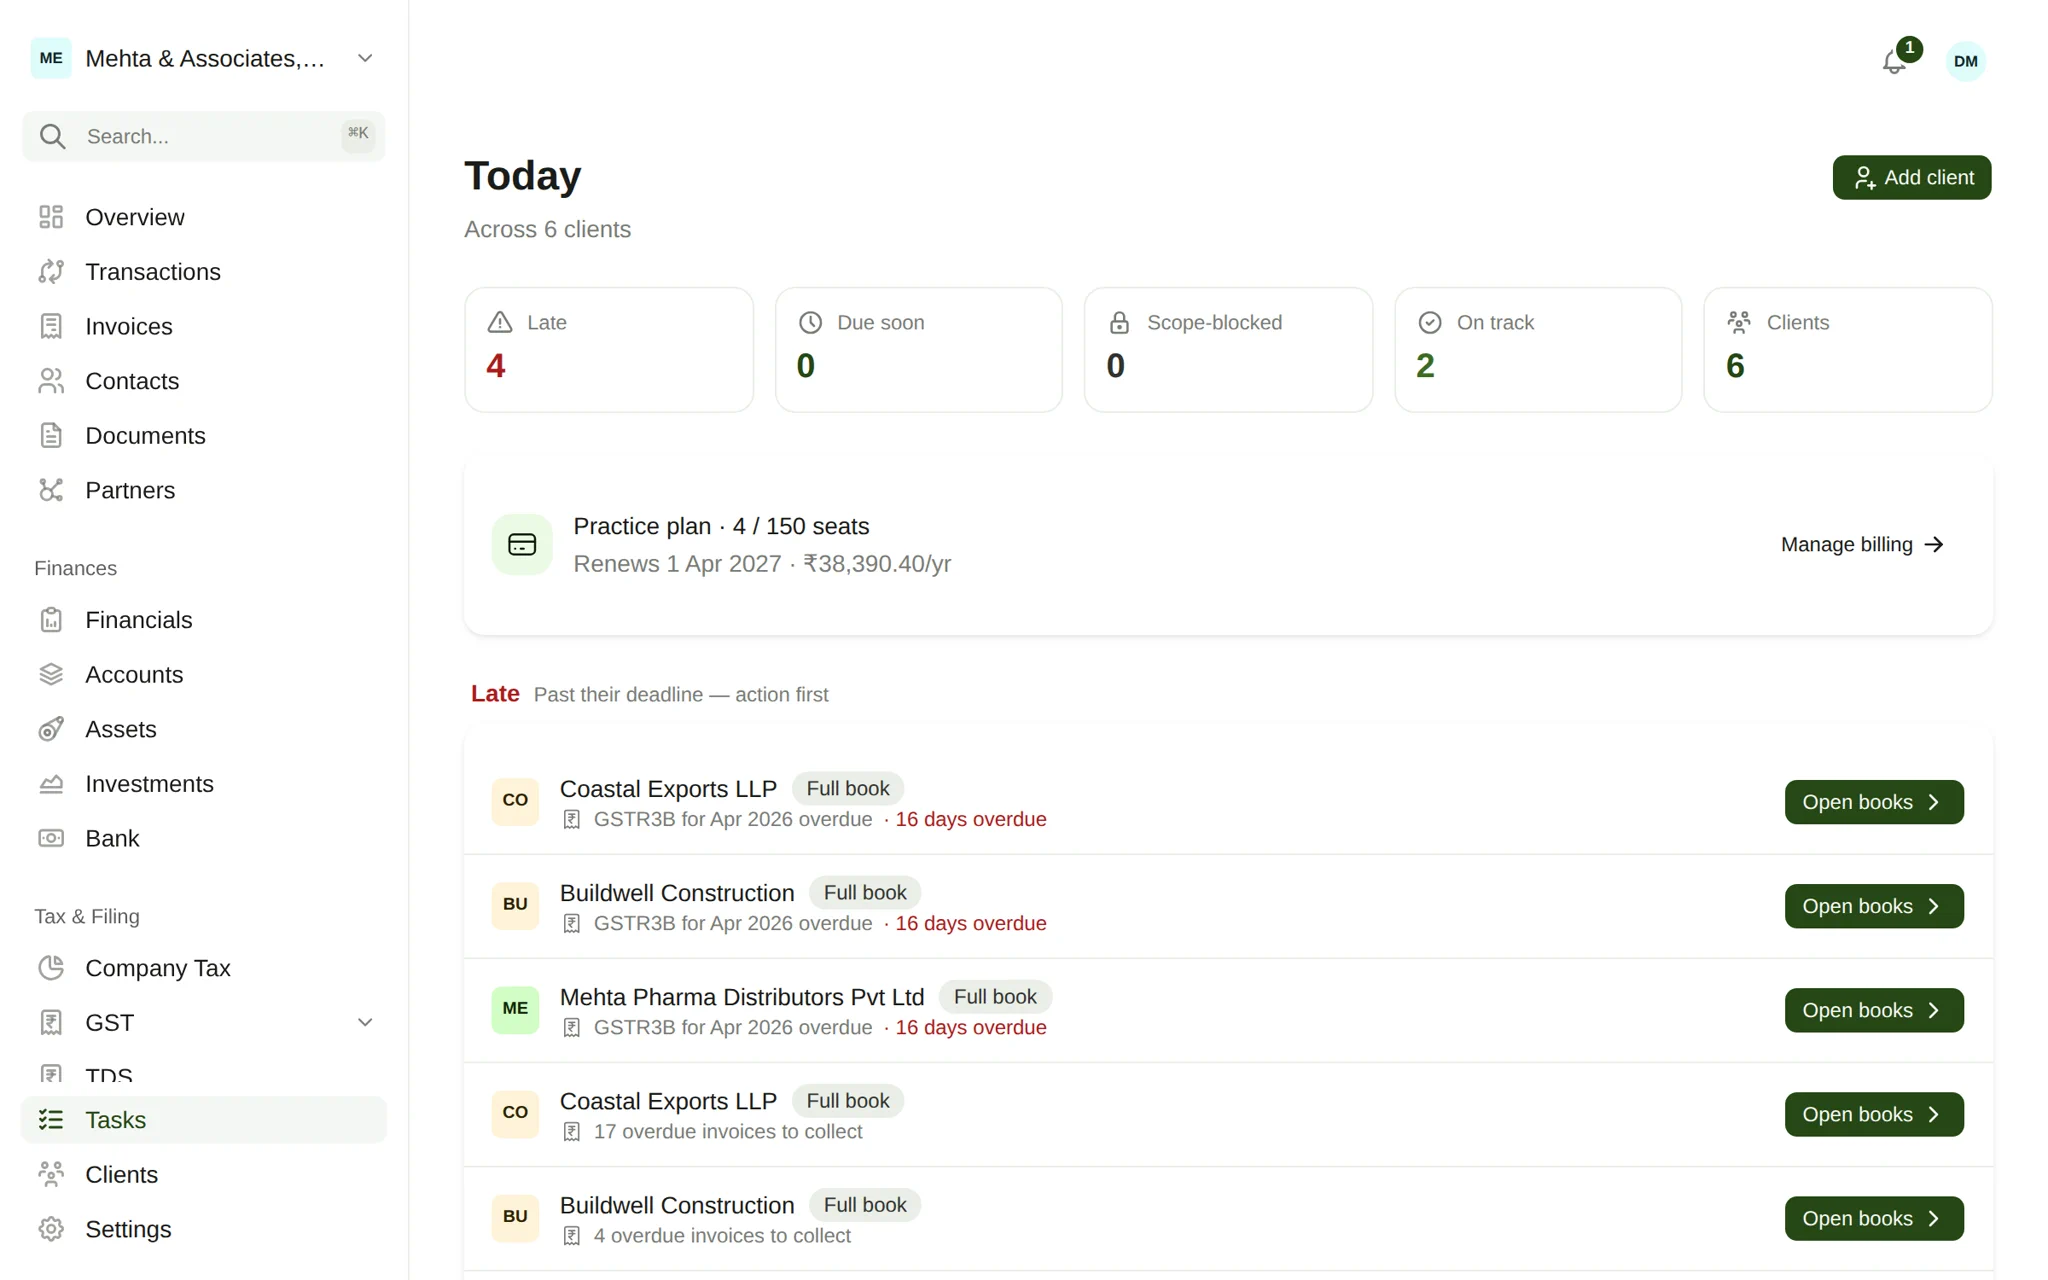This screenshot has width=2048, height=1280.
Task: Click the ⌘K shortcut badge in search
Action: (358, 134)
